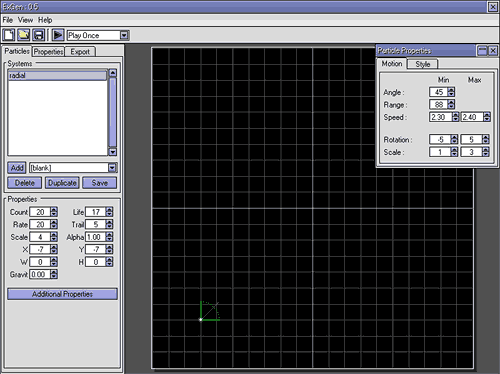
Task: Click the Systems list scroll down arrow
Action: click(113, 152)
